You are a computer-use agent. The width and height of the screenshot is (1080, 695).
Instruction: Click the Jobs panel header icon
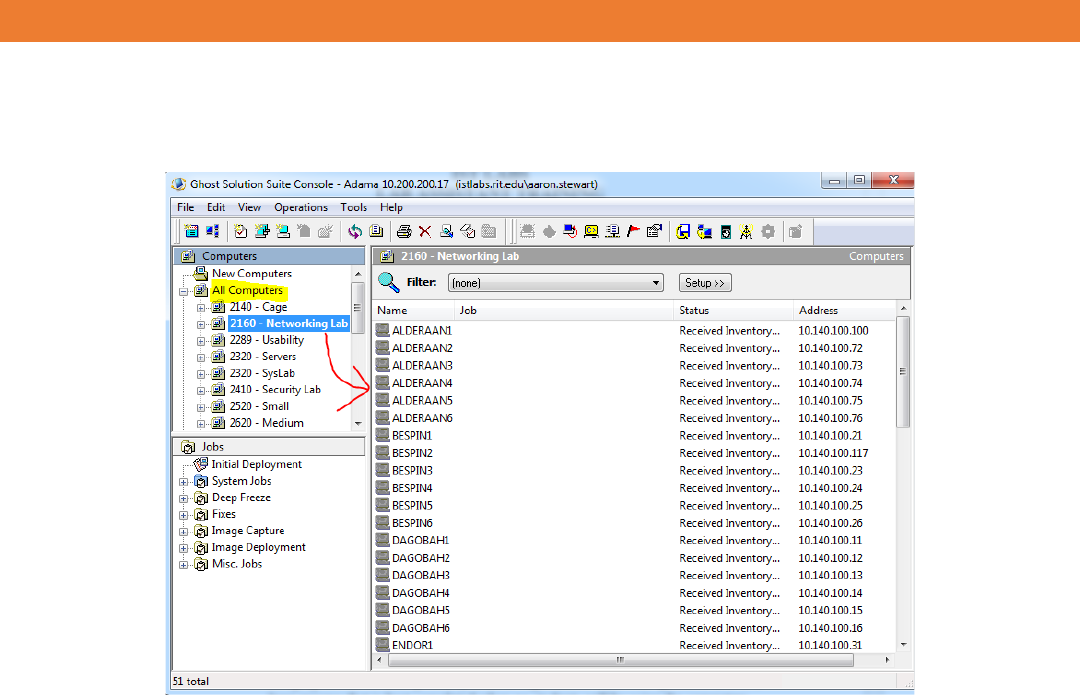(x=188, y=446)
